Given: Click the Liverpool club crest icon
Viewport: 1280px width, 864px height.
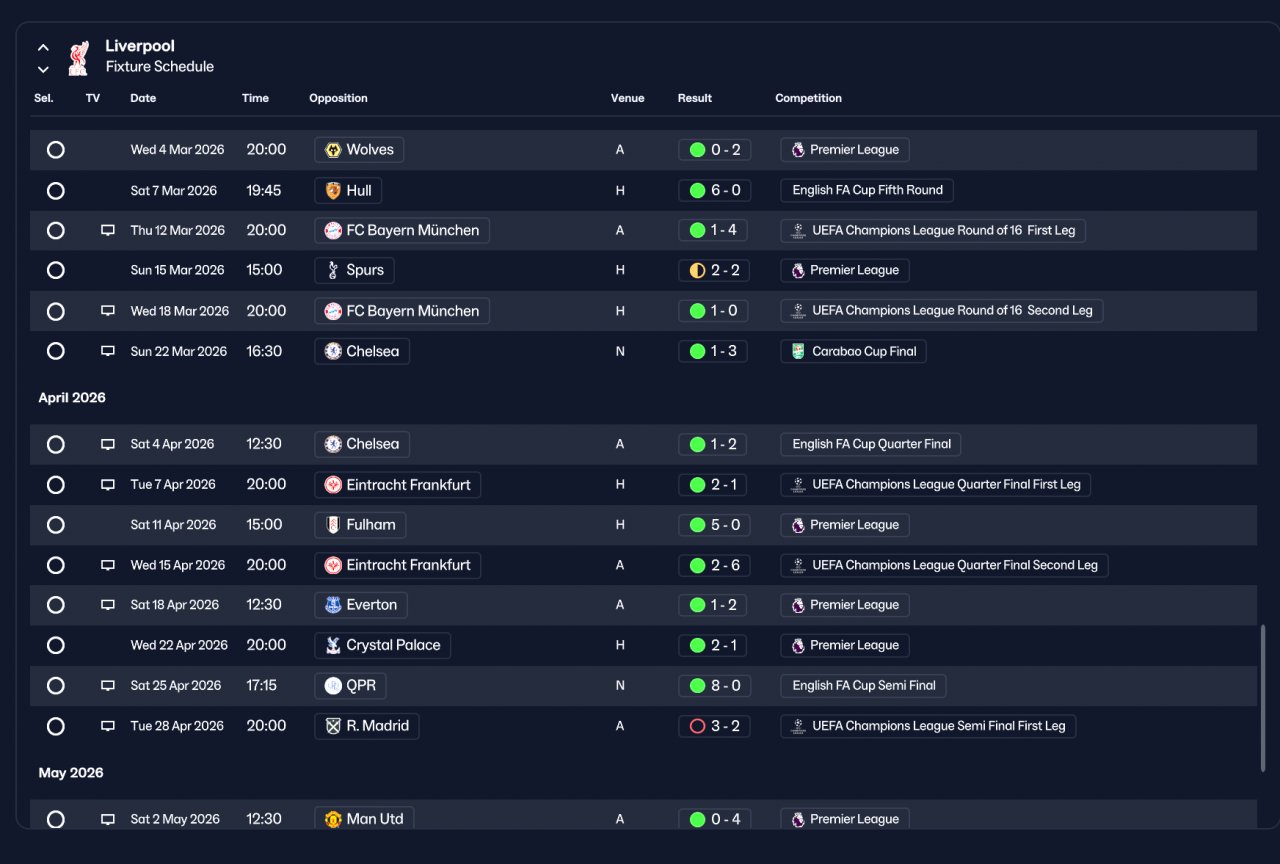Looking at the screenshot, I should pyautogui.click(x=78, y=57).
